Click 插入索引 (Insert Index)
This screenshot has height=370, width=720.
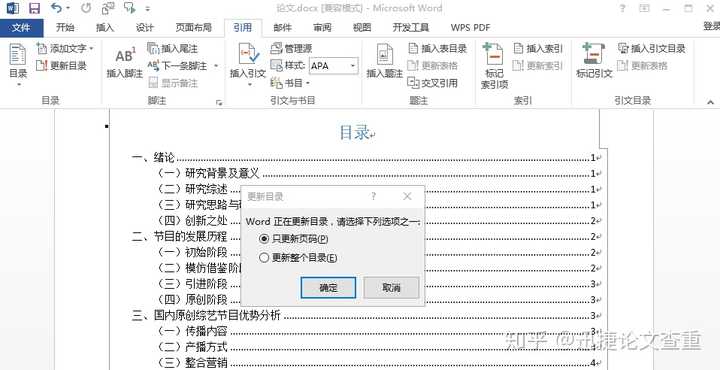click(538, 49)
